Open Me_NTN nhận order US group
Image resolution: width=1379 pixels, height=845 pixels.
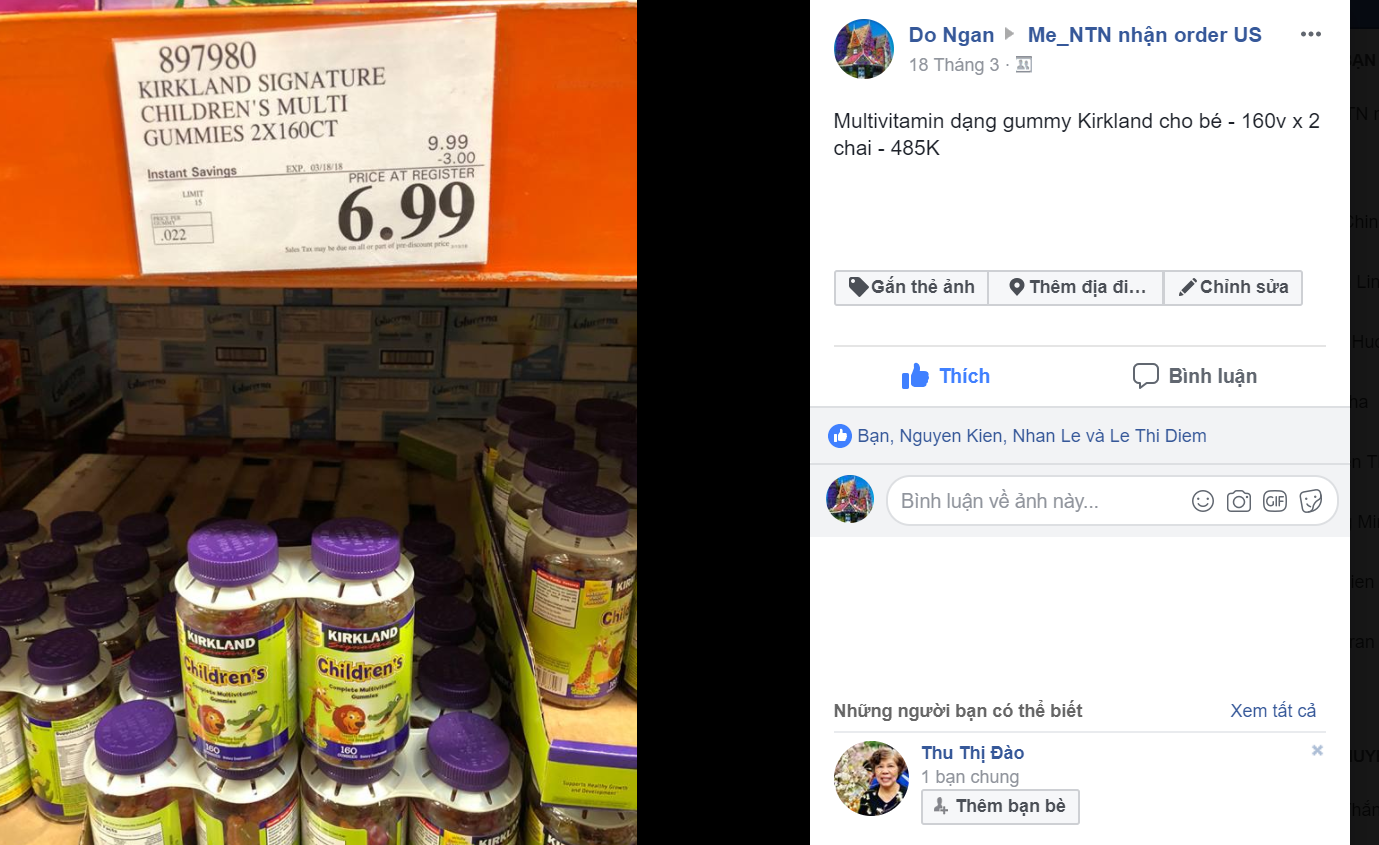pyautogui.click(x=1145, y=35)
